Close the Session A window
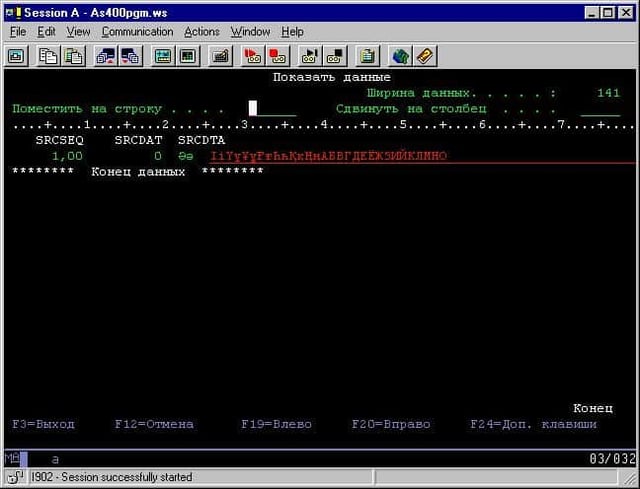This screenshot has width=640, height=489. click(x=626, y=13)
